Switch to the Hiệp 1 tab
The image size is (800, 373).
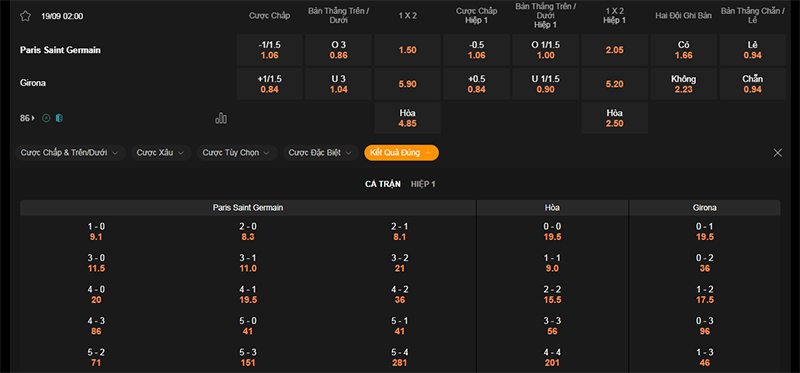(x=423, y=184)
